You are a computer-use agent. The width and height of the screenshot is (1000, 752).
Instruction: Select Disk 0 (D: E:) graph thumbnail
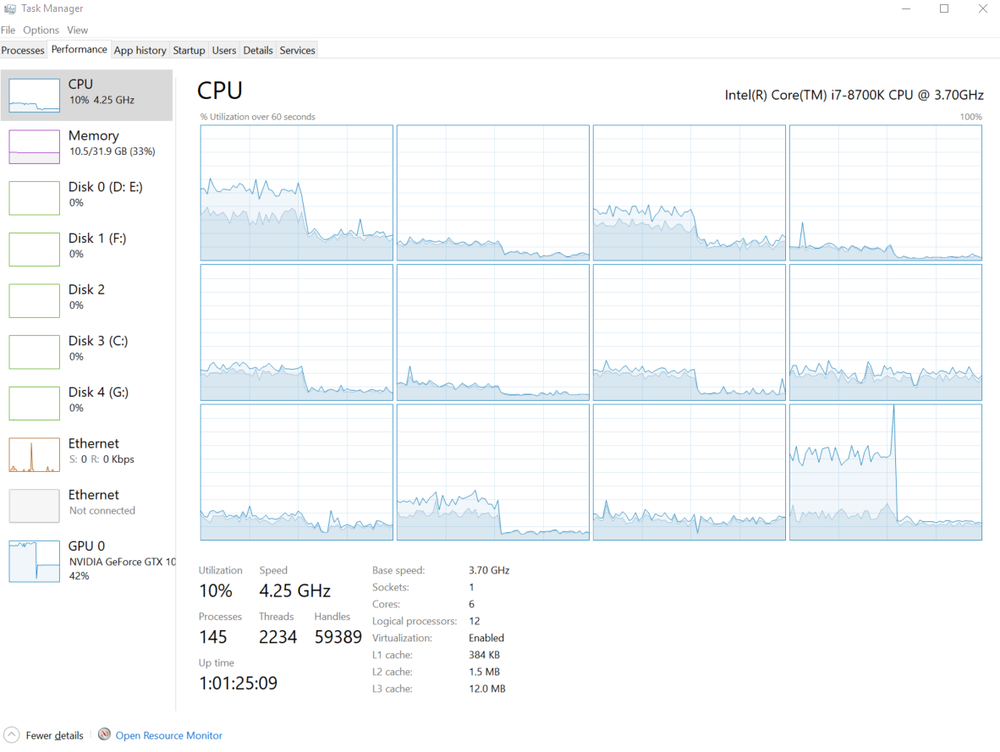pyautogui.click(x=34, y=198)
